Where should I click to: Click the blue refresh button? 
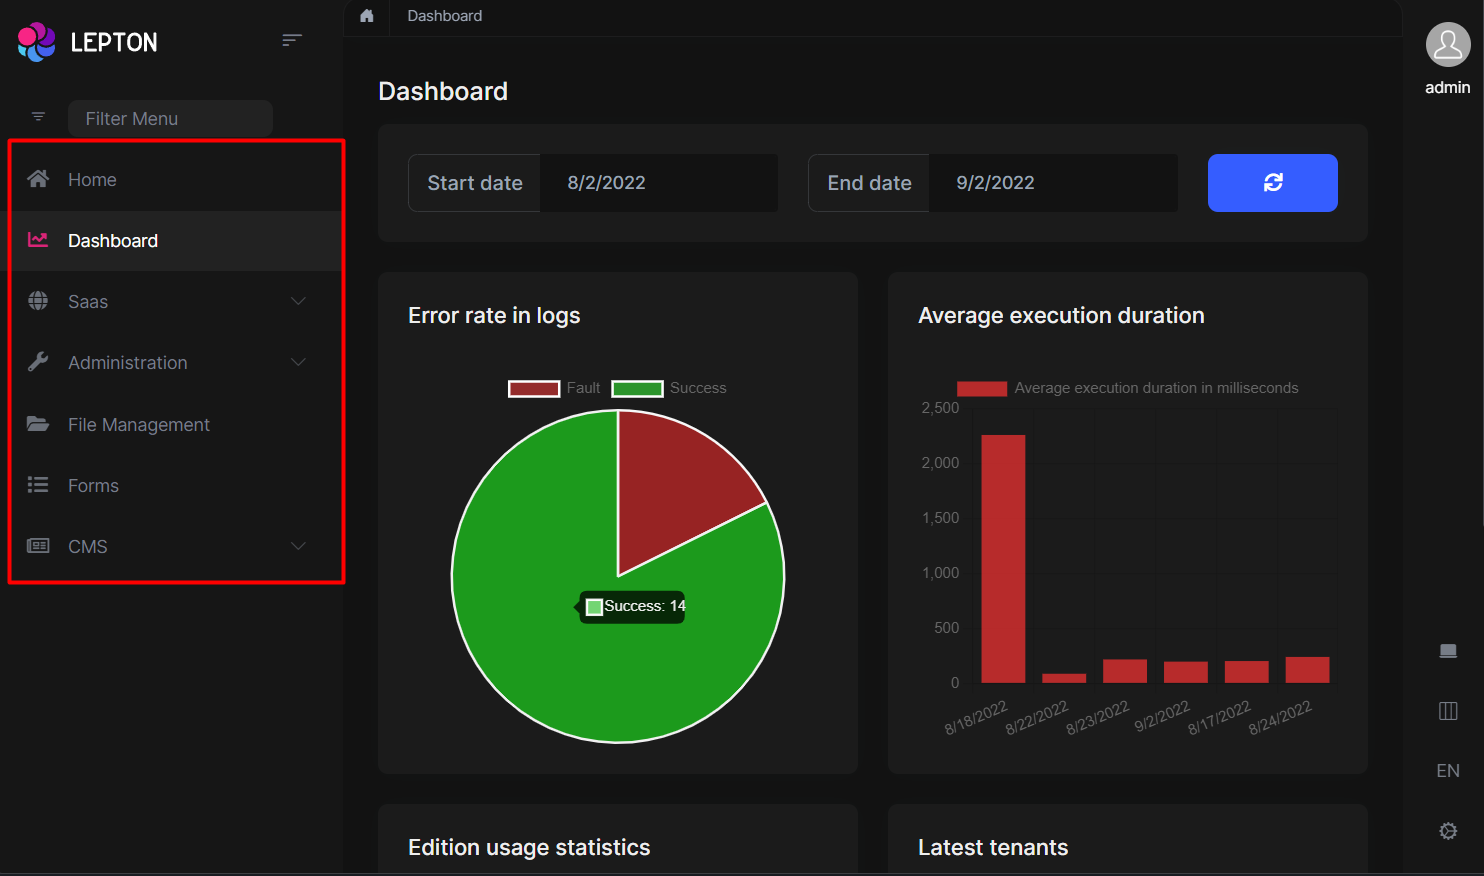1273,183
